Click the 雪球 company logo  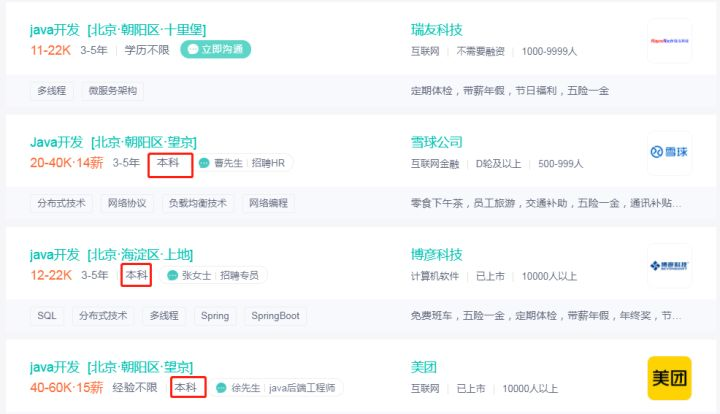(x=669, y=153)
